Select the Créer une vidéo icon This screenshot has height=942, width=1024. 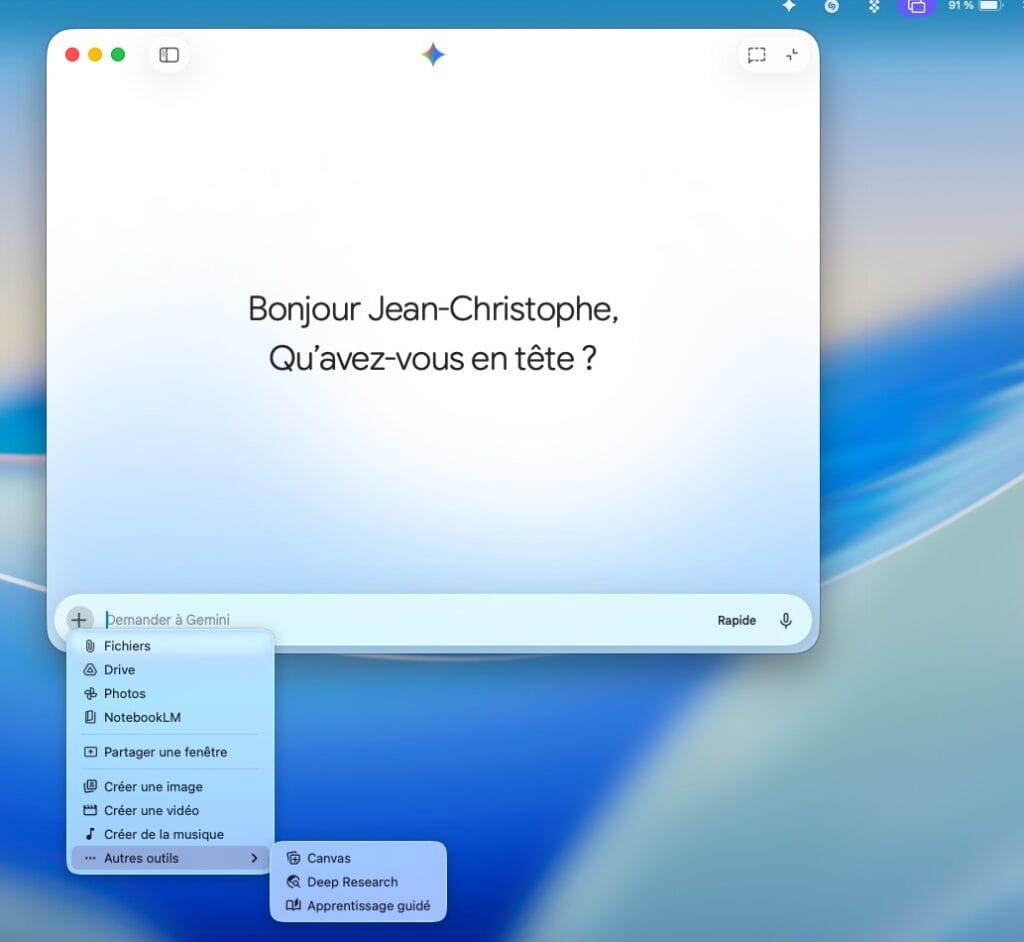tap(89, 810)
